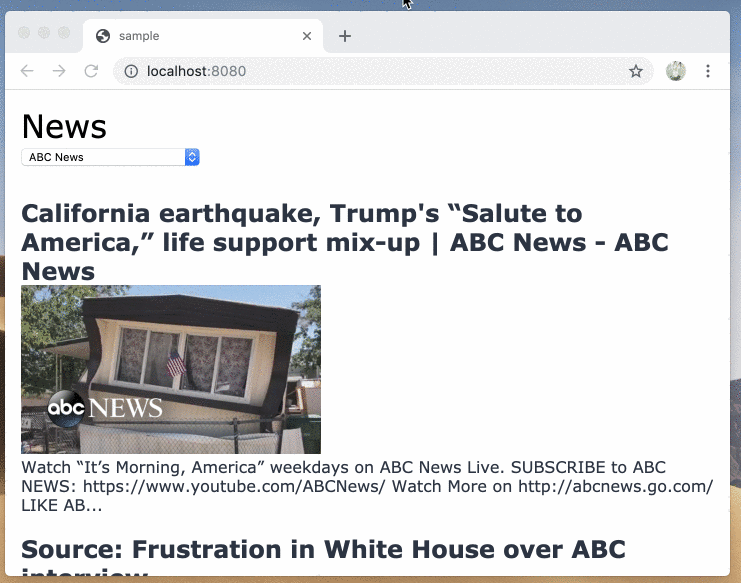Viewport: 741px width, 583px height.
Task: Open the abc NEWS earthquake house thumbnail
Action: [171, 369]
